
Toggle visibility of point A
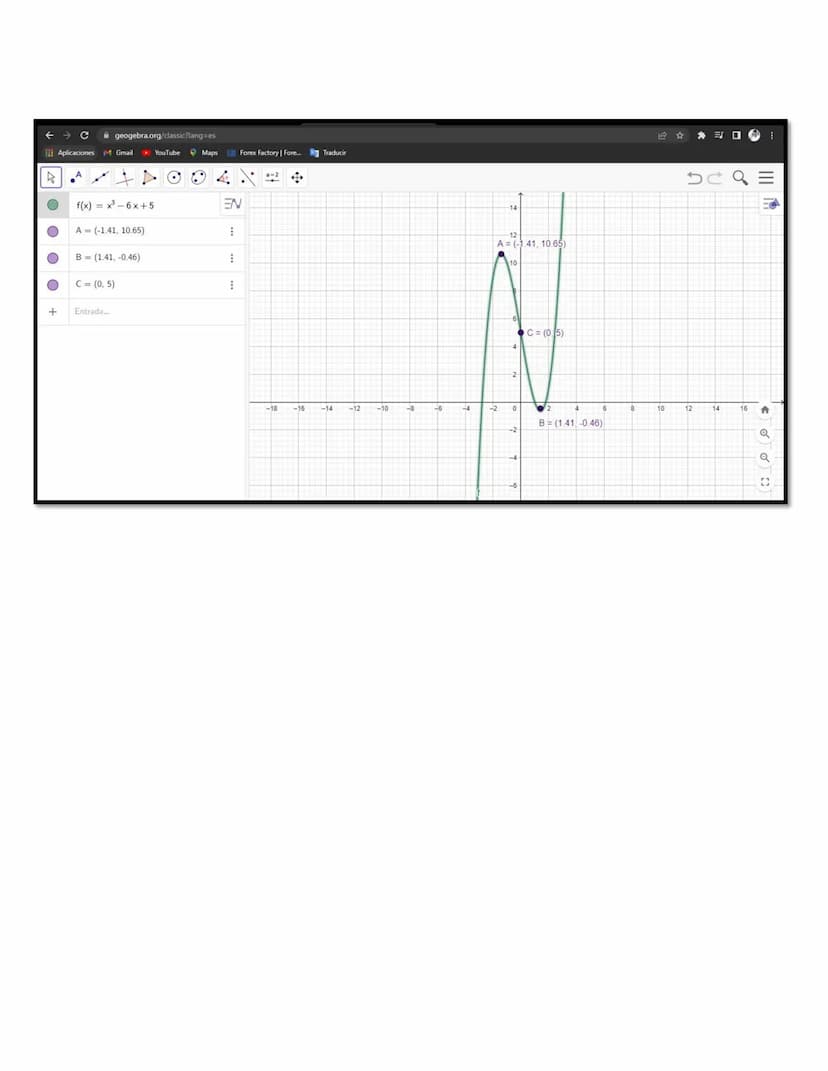pyautogui.click(x=53, y=232)
